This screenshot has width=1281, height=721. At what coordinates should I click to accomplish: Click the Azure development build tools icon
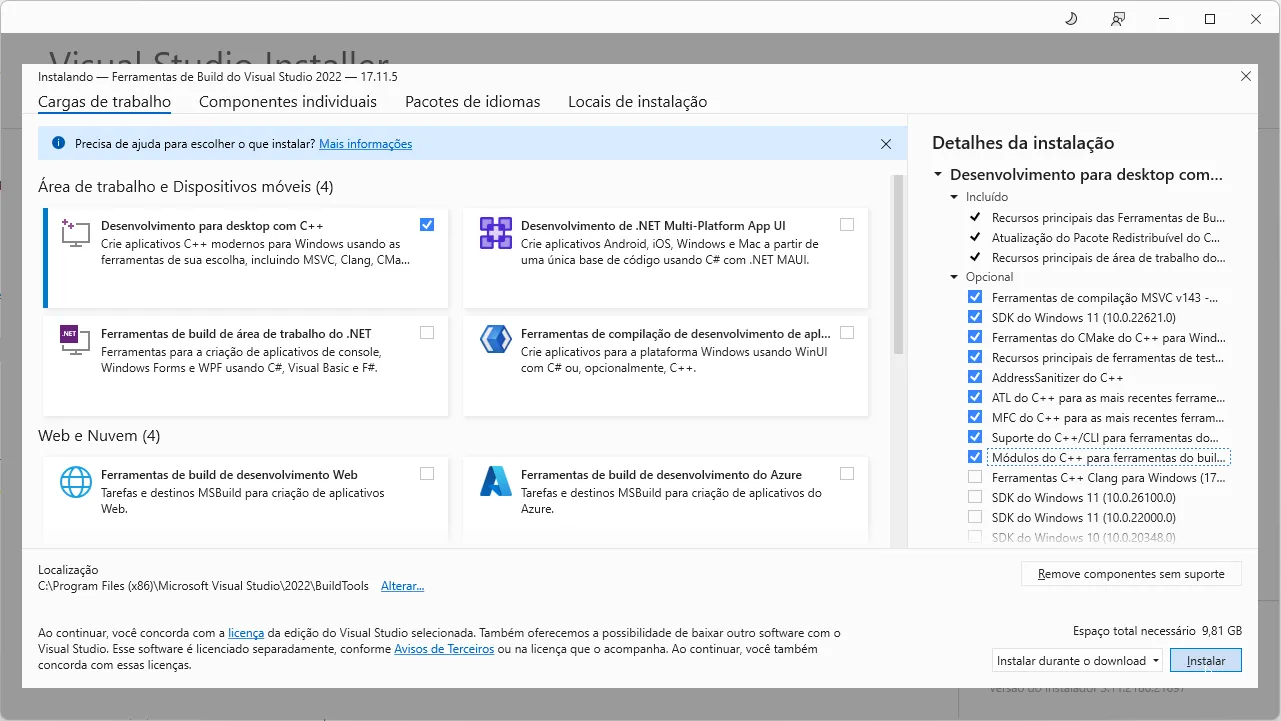coord(496,482)
